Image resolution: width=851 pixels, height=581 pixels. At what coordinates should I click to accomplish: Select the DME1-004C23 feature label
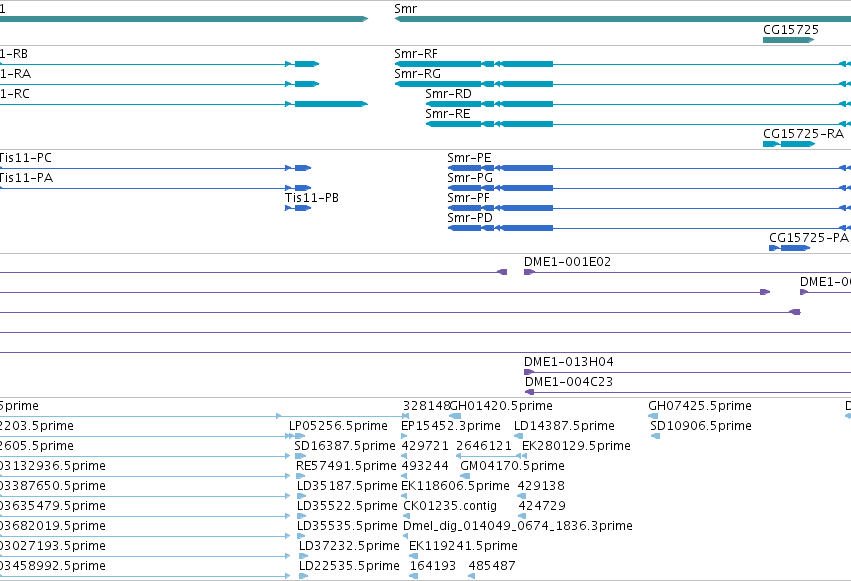point(569,382)
